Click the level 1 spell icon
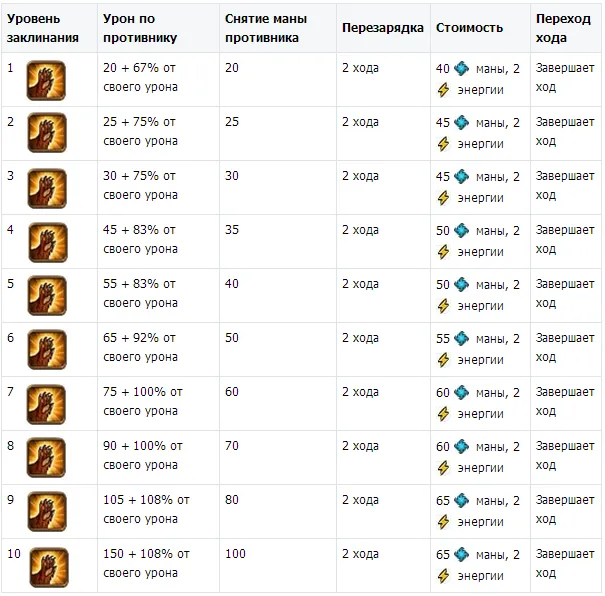This screenshot has width=605, height=596. [47, 80]
